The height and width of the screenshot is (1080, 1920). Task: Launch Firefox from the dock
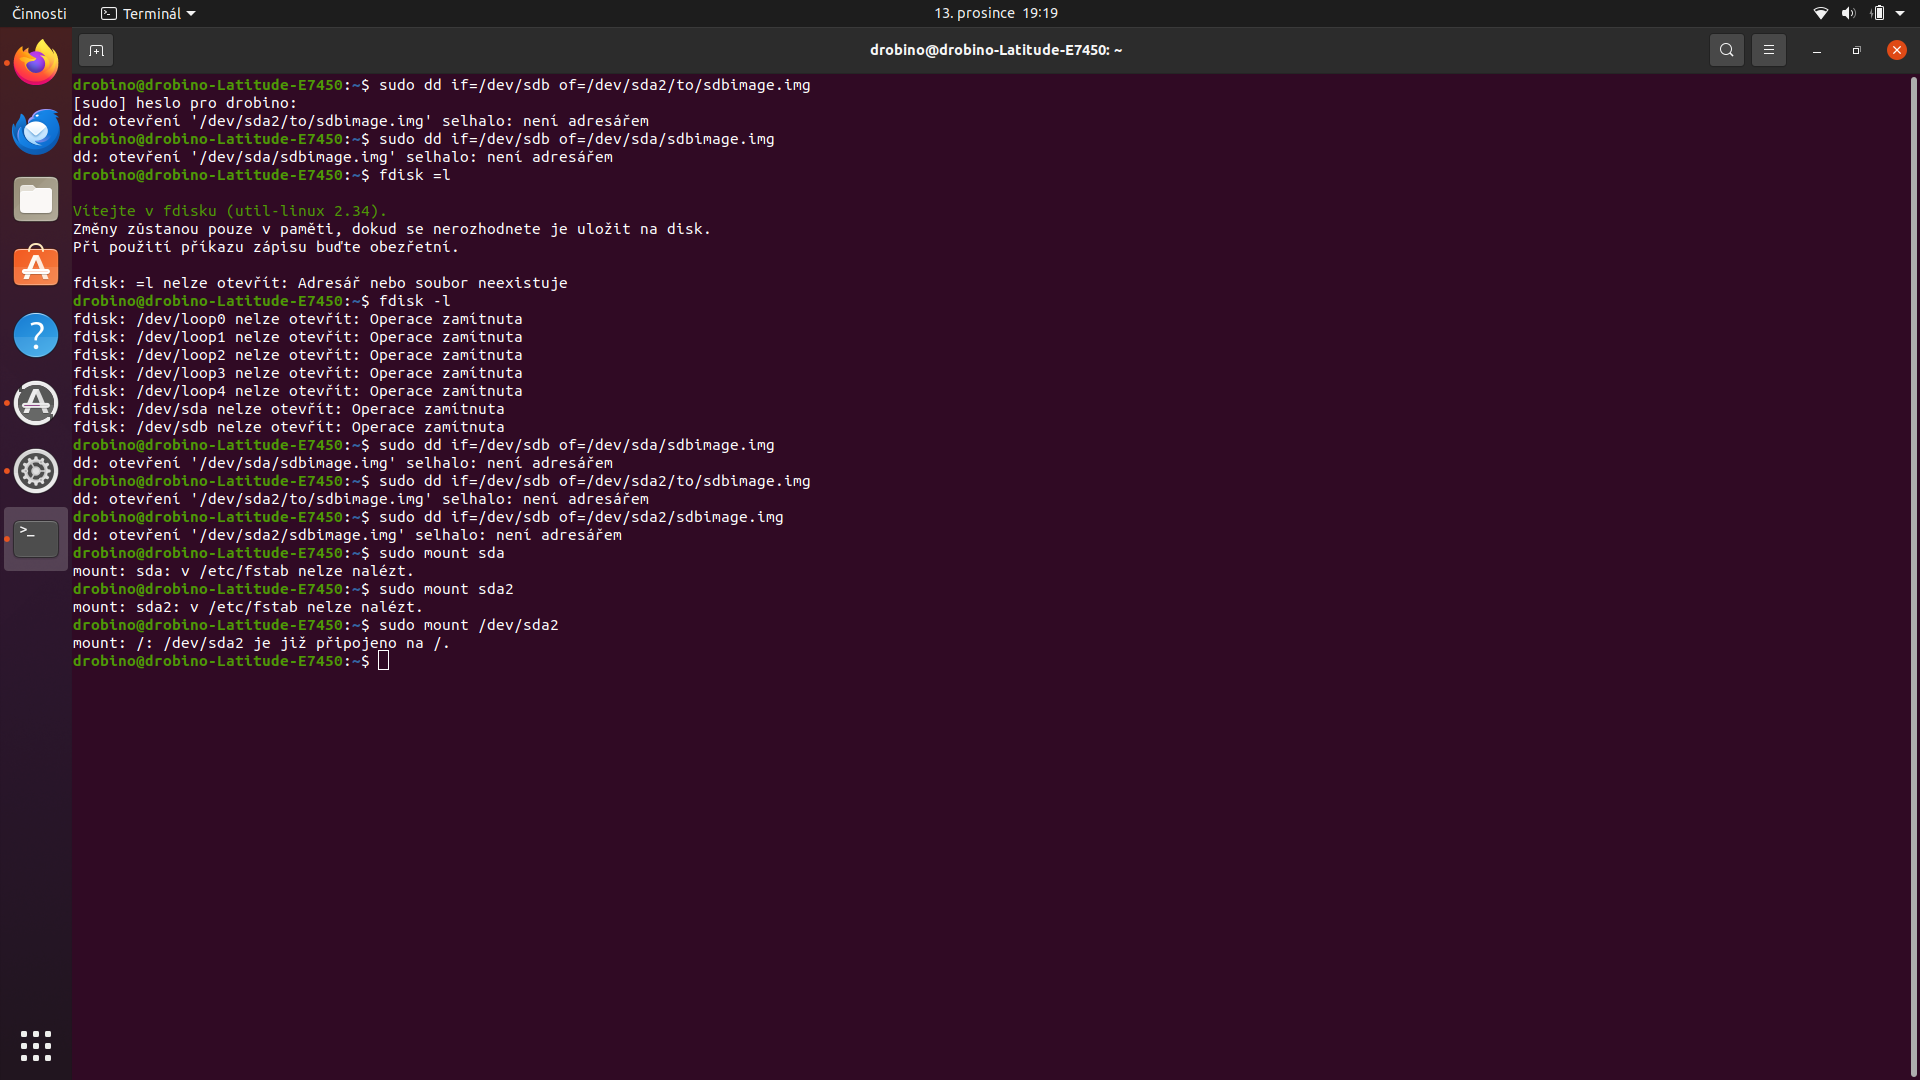click(36, 63)
